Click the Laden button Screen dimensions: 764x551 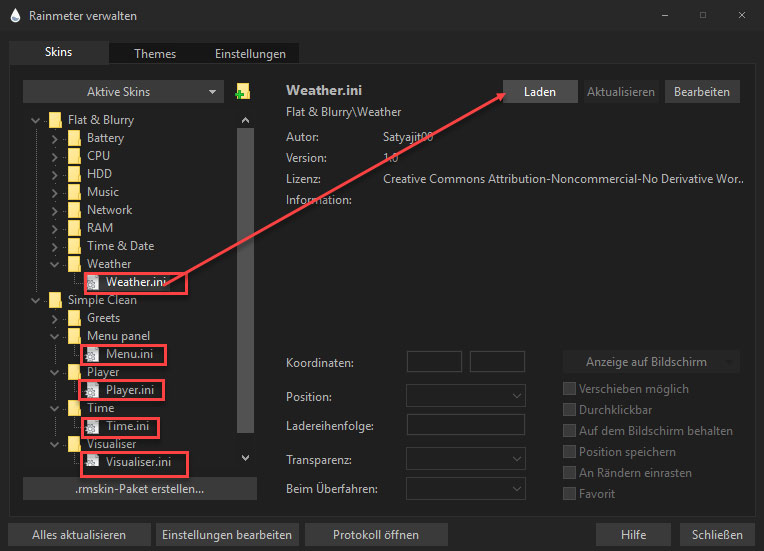(540, 92)
